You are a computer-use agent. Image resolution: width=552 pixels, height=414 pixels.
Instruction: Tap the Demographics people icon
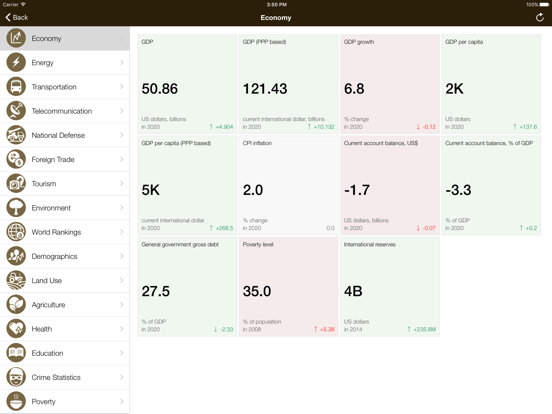pyautogui.click(x=16, y=256)
